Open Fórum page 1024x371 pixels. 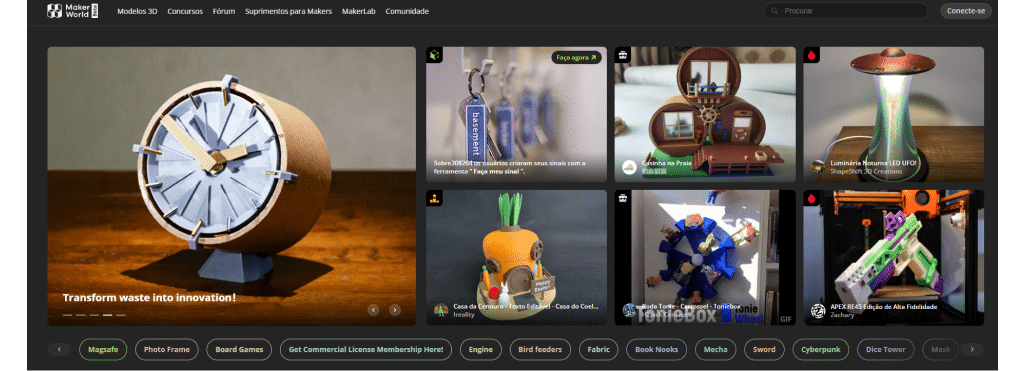[224, 11]
